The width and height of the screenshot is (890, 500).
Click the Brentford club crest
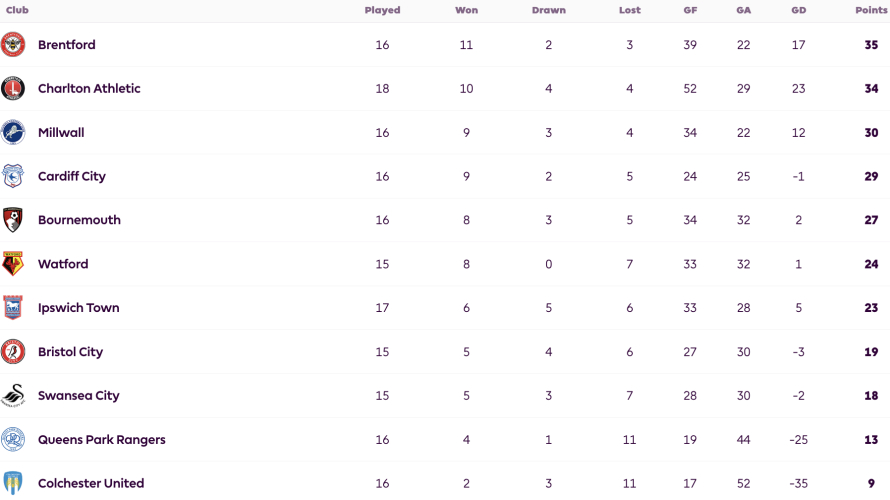click(12, 44)
